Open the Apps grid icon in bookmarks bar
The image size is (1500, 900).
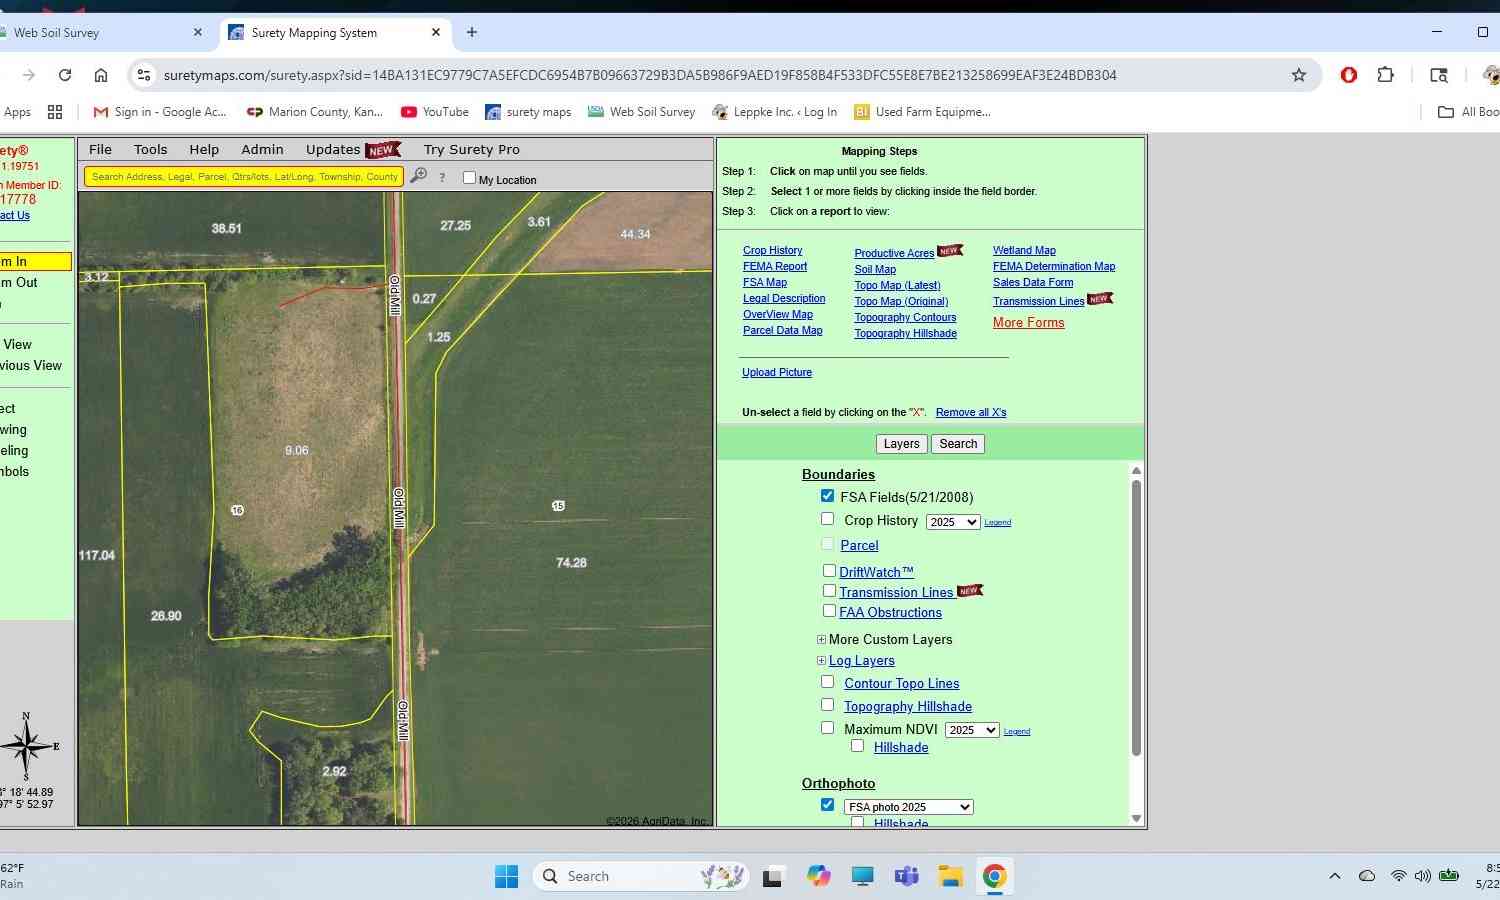point(55,112)
